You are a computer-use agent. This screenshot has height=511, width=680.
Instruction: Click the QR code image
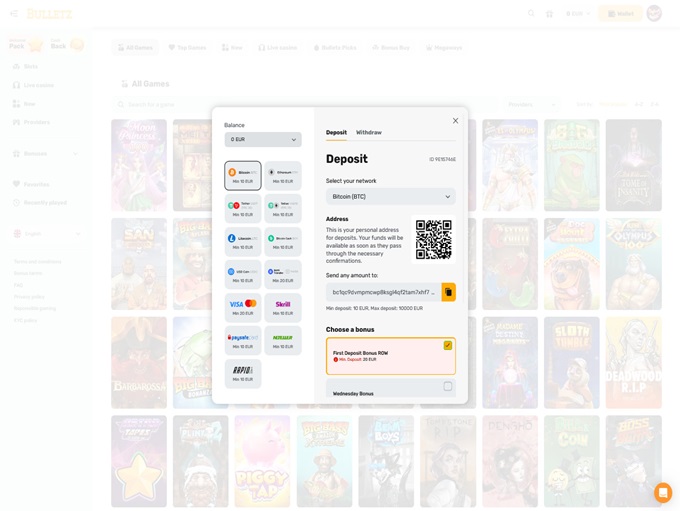click(433, 240)
